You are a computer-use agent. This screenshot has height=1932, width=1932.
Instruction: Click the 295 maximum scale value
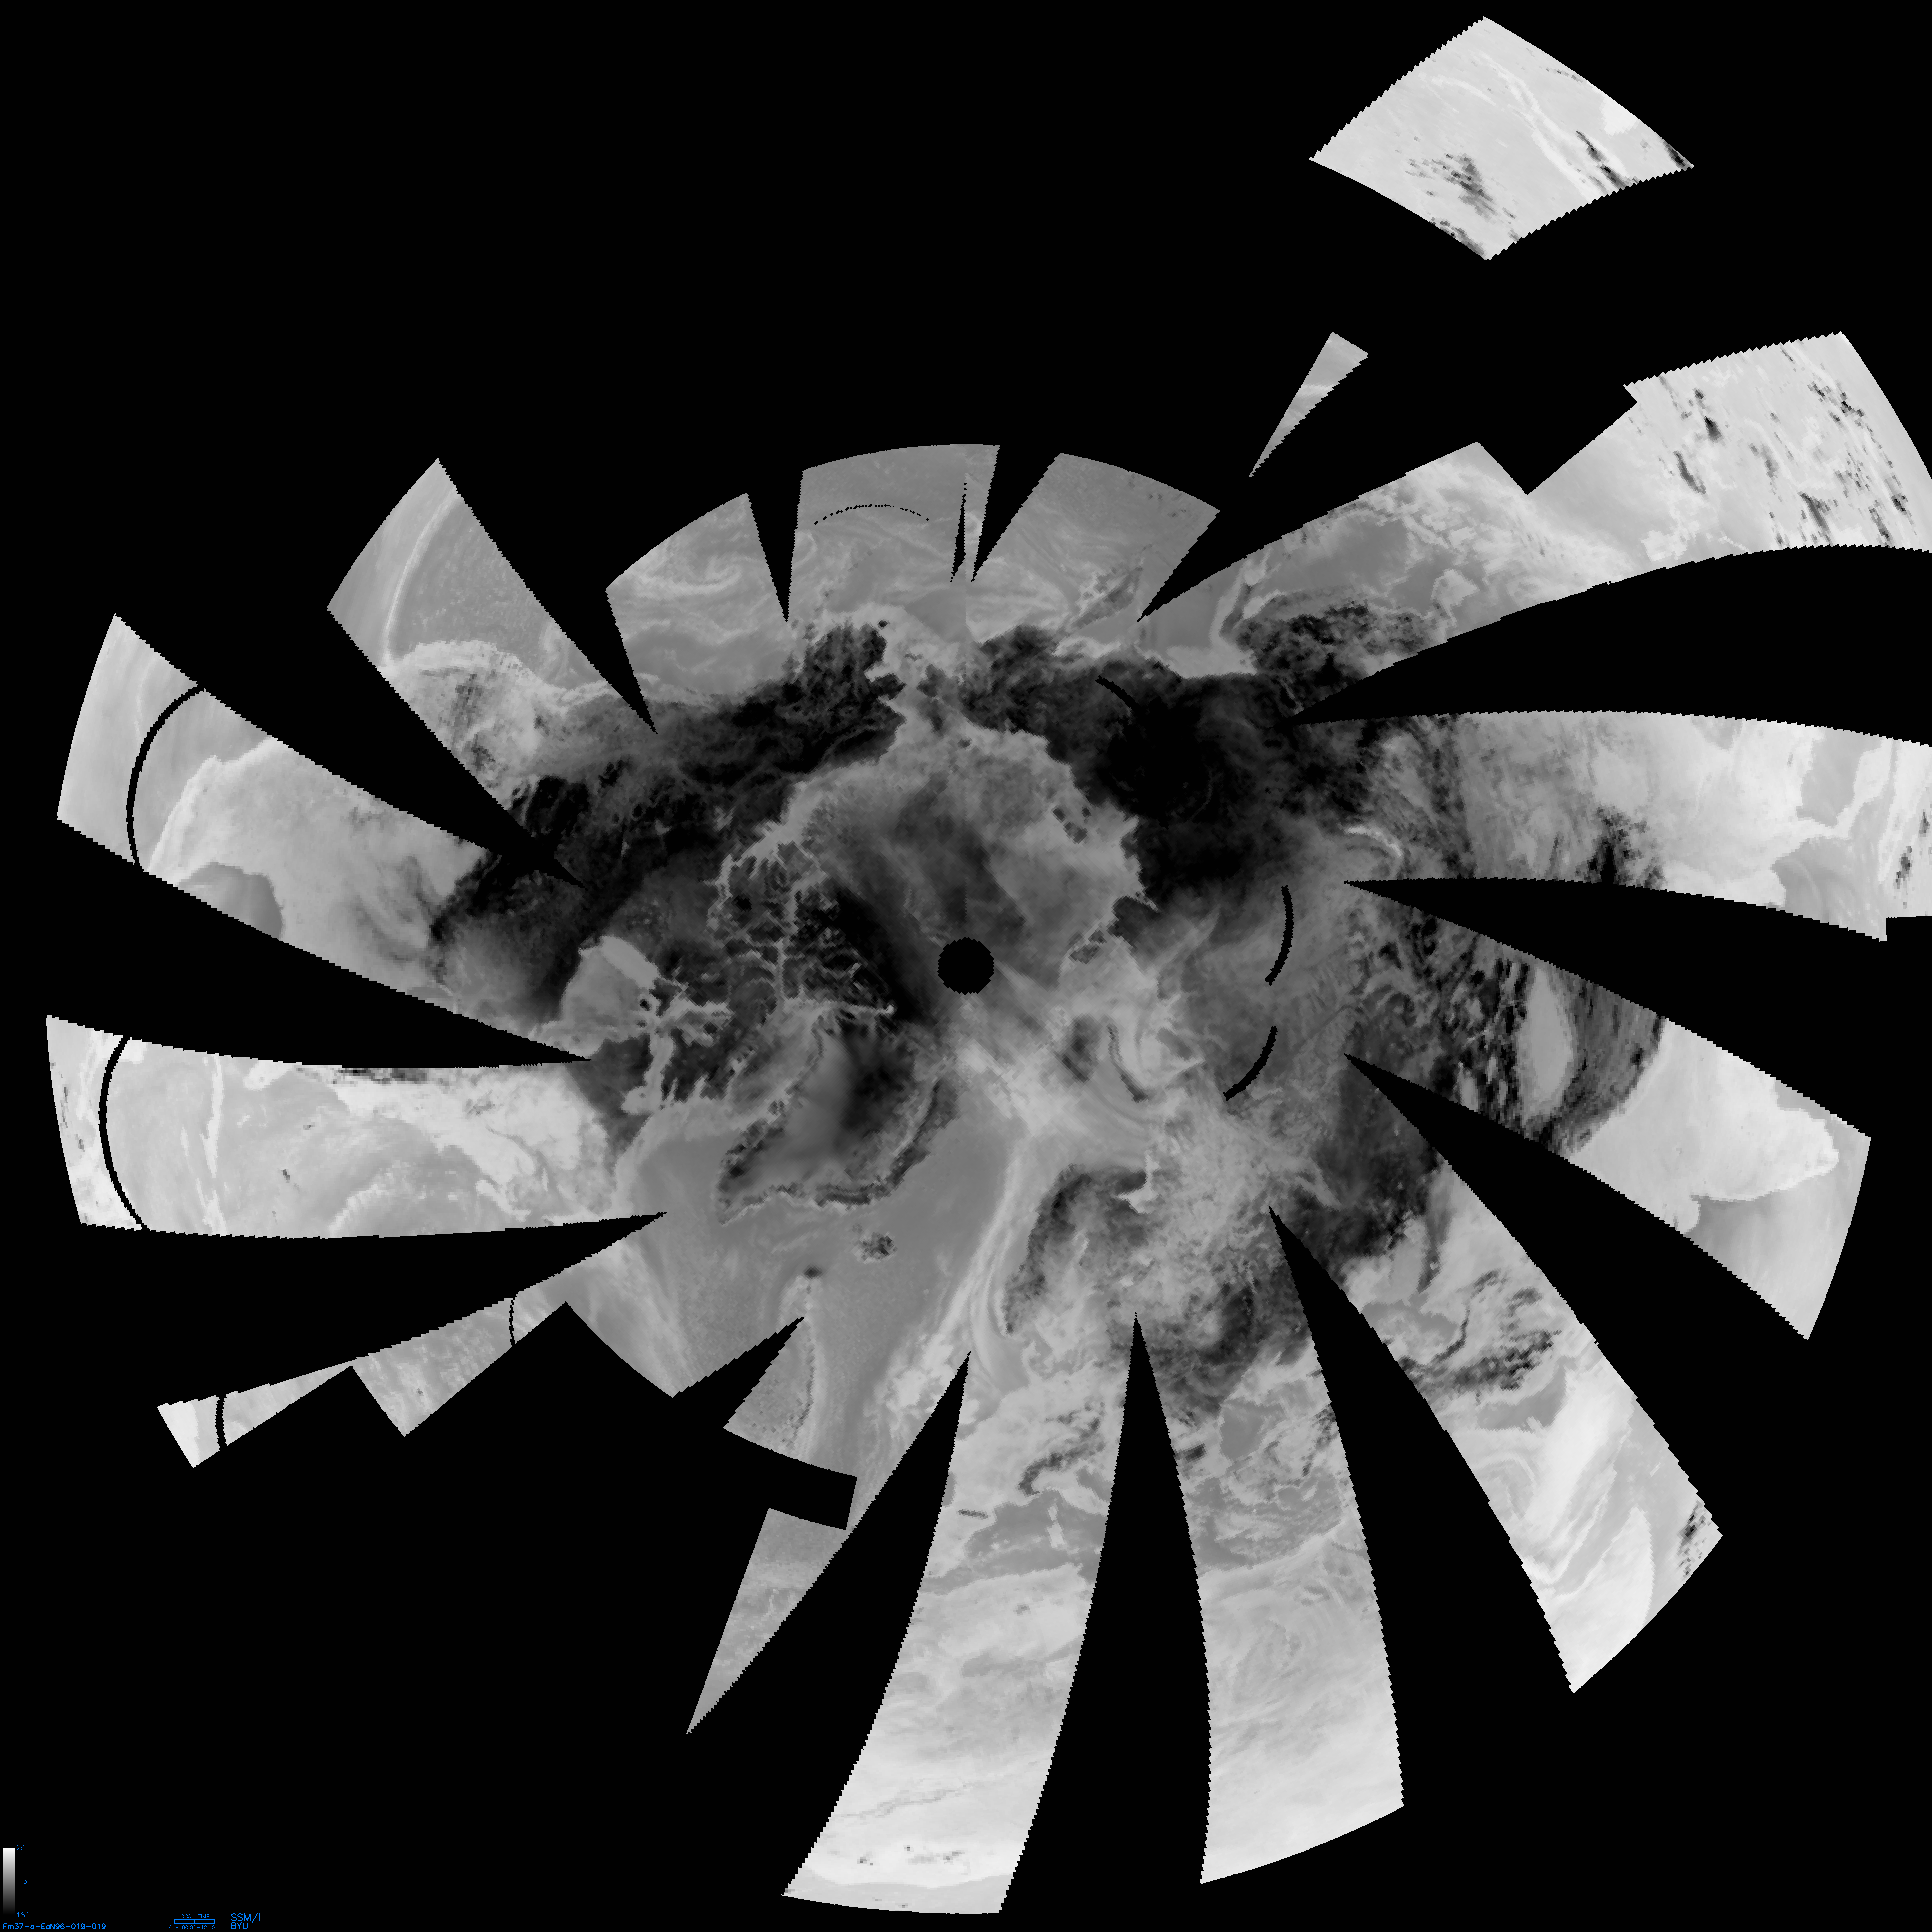(x=23, y=1848)
